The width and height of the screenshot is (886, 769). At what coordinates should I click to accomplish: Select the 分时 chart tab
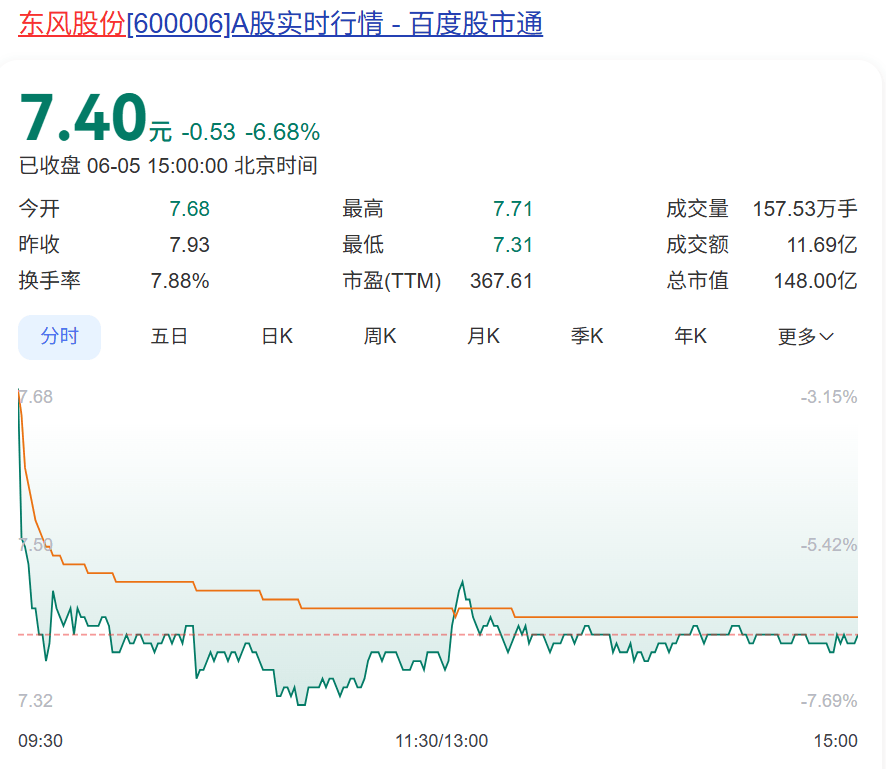[x=59, y=337]
